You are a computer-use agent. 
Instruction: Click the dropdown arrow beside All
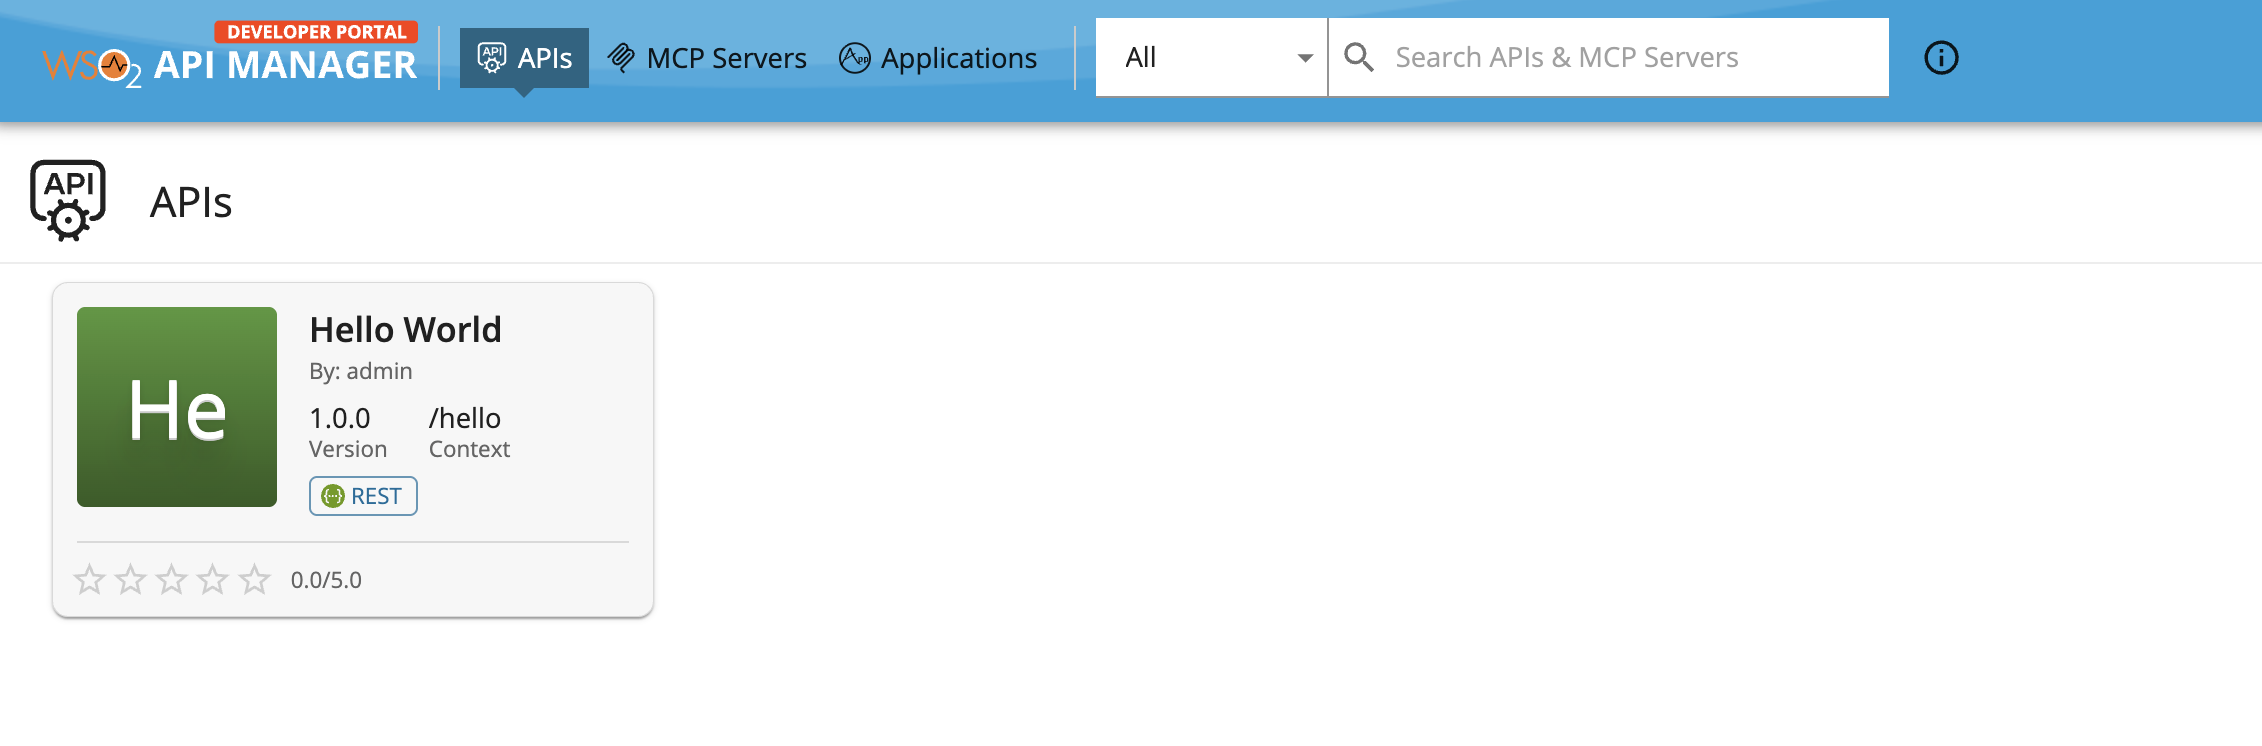coord(1304,58)
